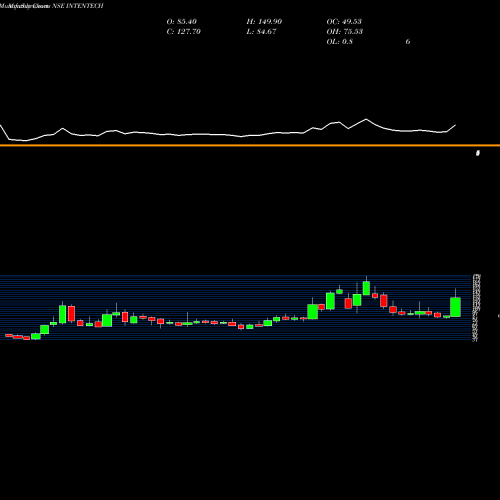Screen dimensions: 500x500
Task: Click the orange horizontal baseline of the indicator
Action: [250, 145]
